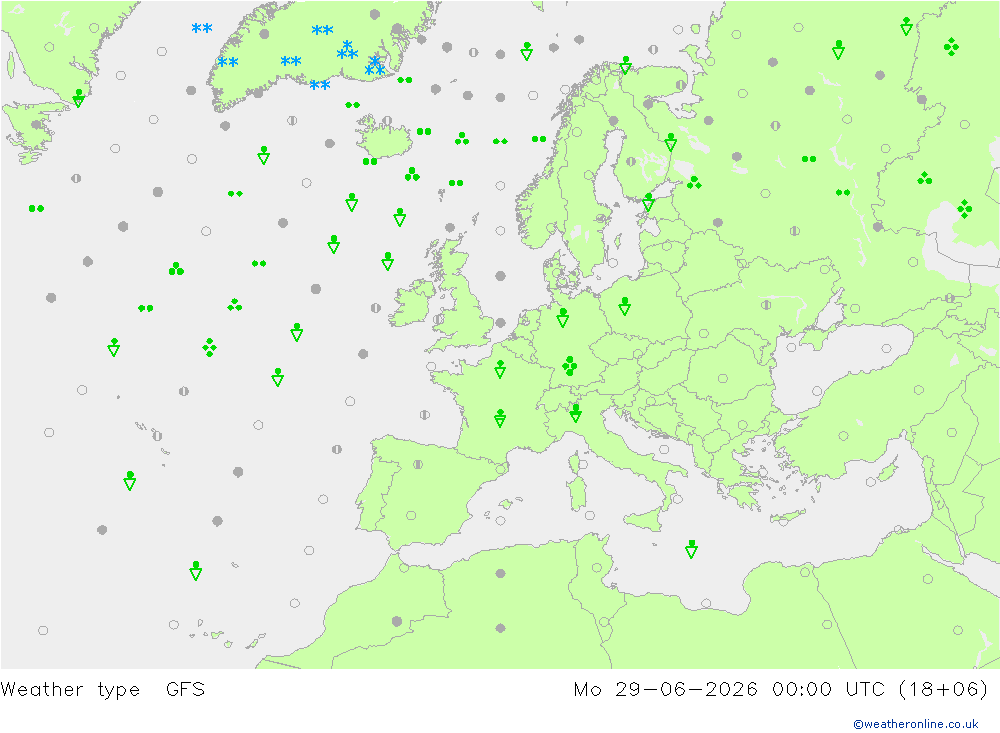Image resolution: width=1000 pixels, height=733 pixels.
Task: Click the shower symbol over northwestern Germany
Action: [562, 317]
